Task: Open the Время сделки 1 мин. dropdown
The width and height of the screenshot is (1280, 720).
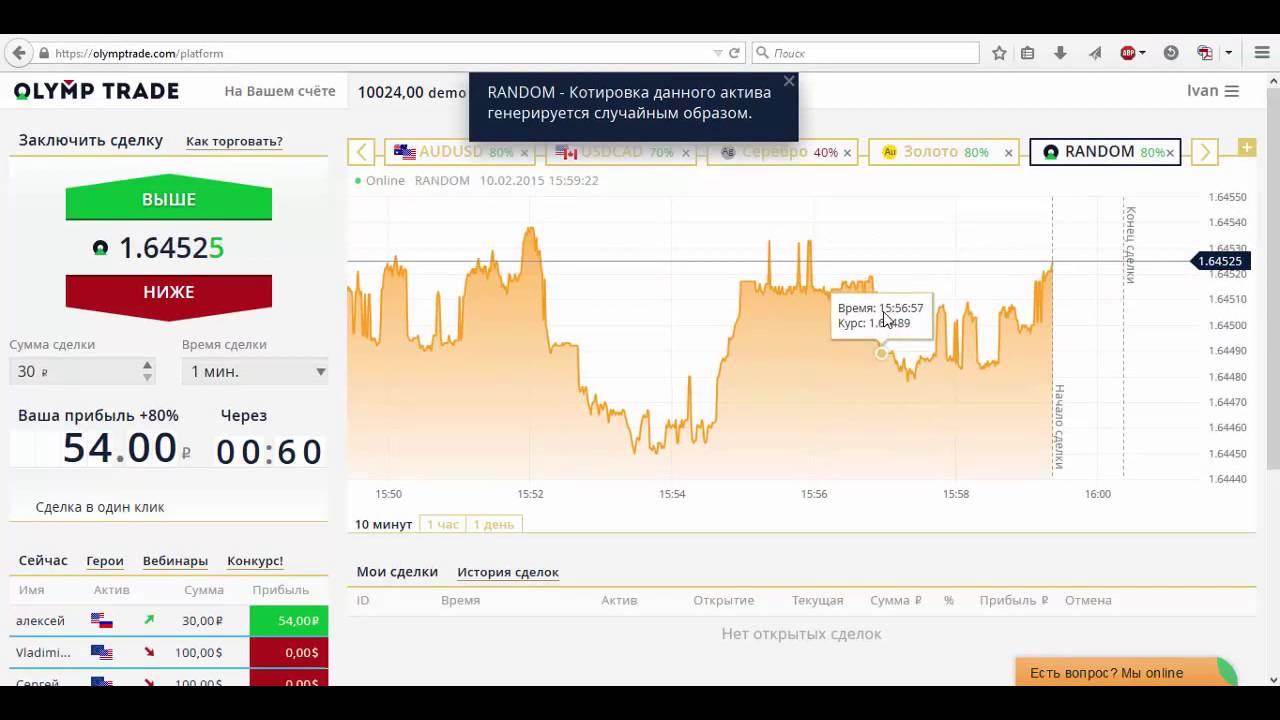Action: pos(255,371)
